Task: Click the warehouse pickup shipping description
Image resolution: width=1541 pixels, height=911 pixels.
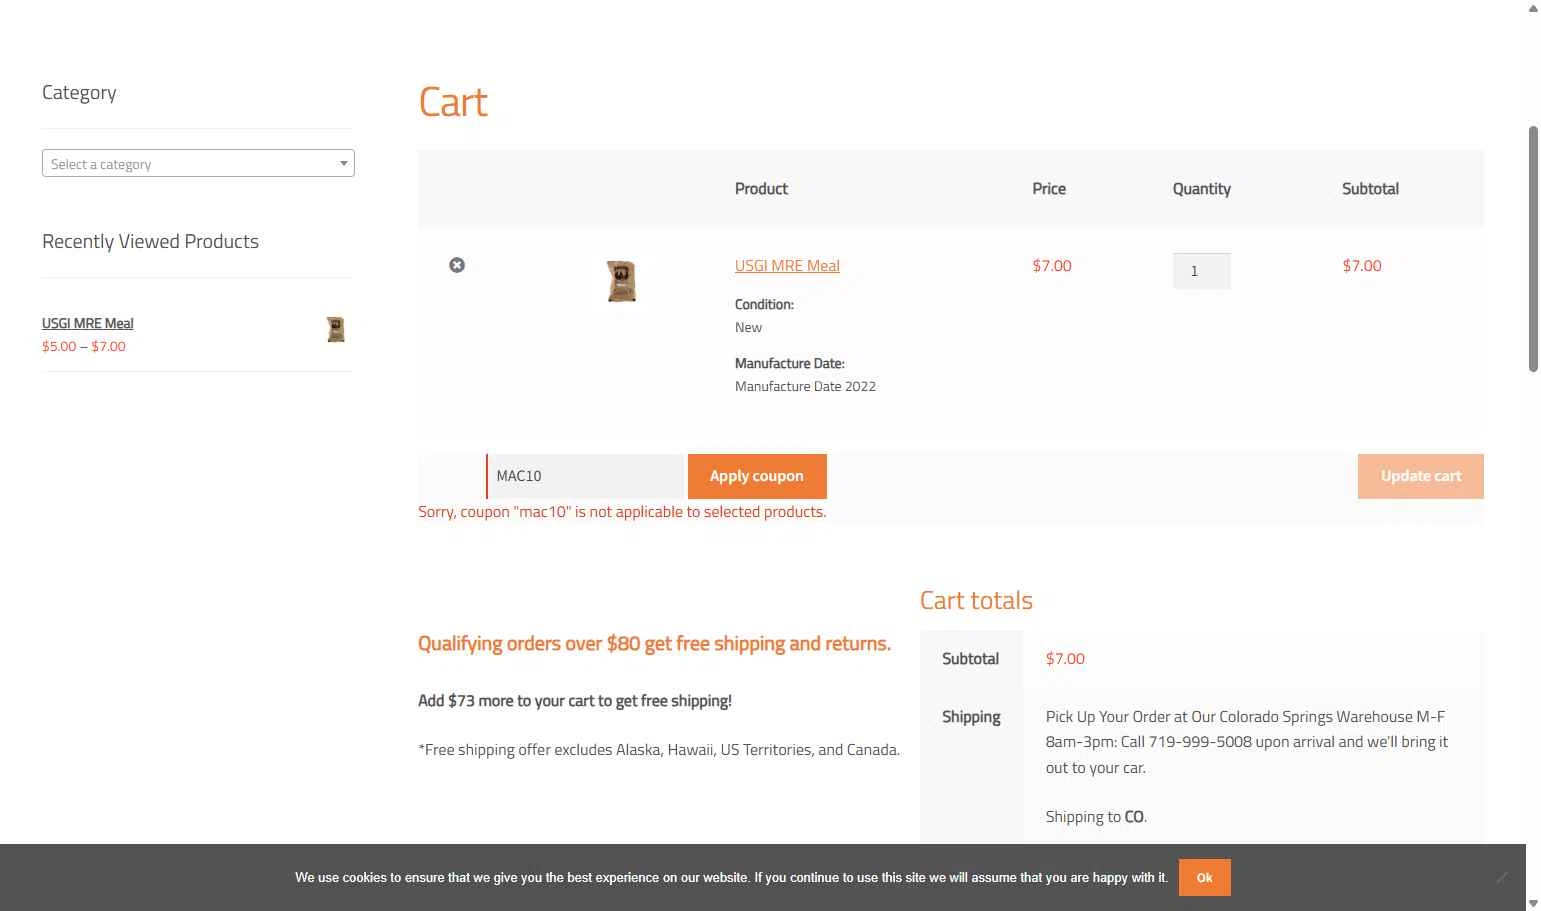Action: 1247,742
